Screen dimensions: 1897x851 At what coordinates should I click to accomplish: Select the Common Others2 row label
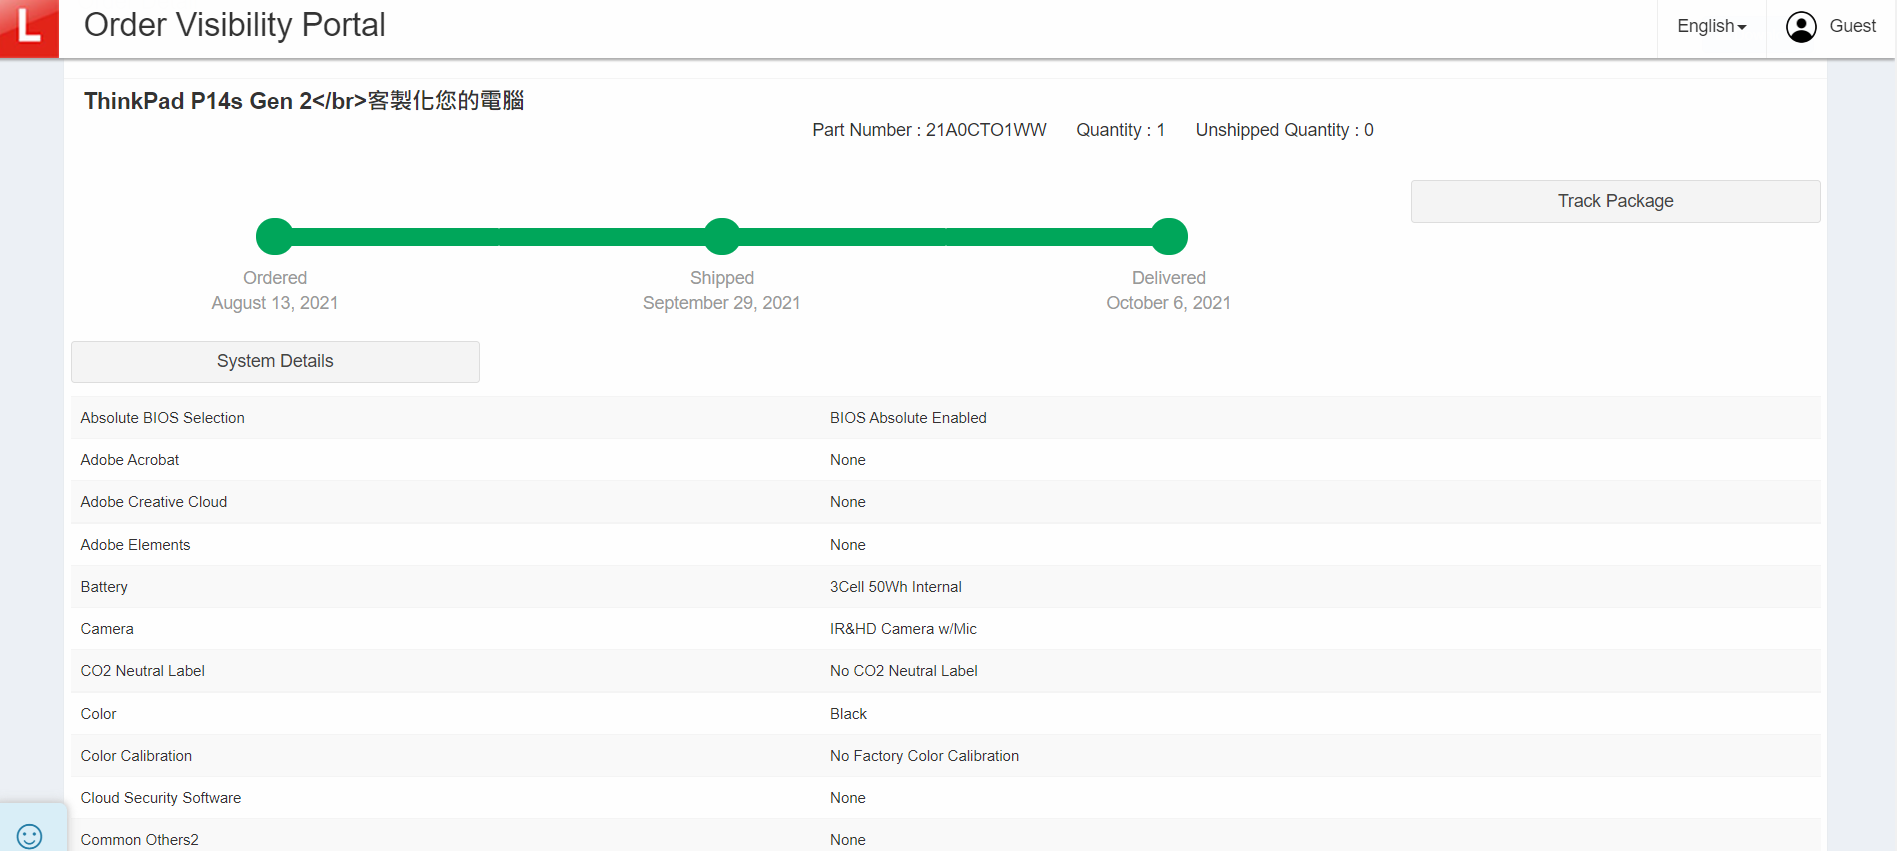(139, 840)
